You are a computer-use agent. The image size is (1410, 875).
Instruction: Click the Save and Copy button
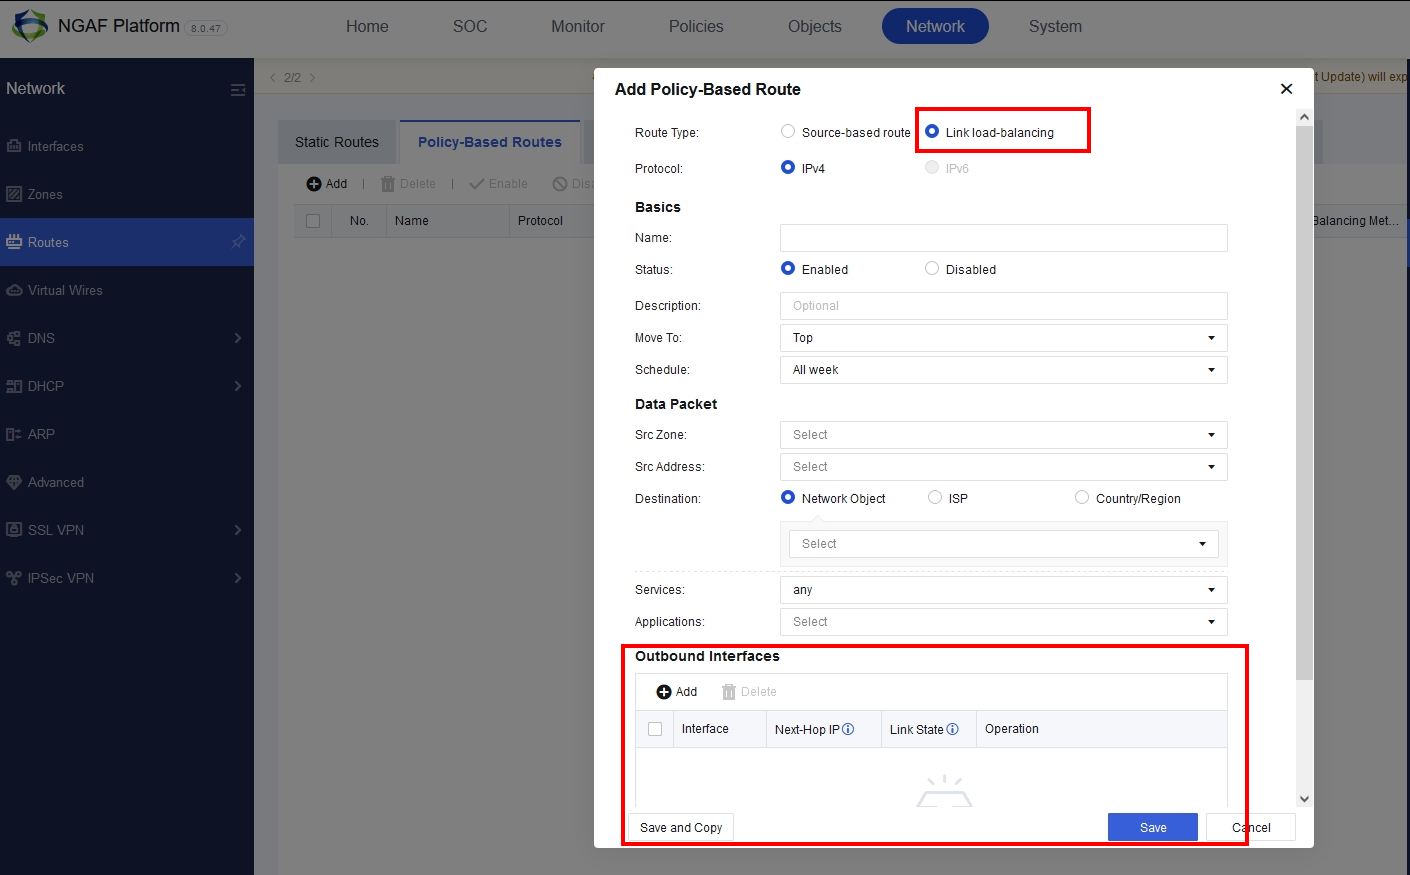[681, 827]
